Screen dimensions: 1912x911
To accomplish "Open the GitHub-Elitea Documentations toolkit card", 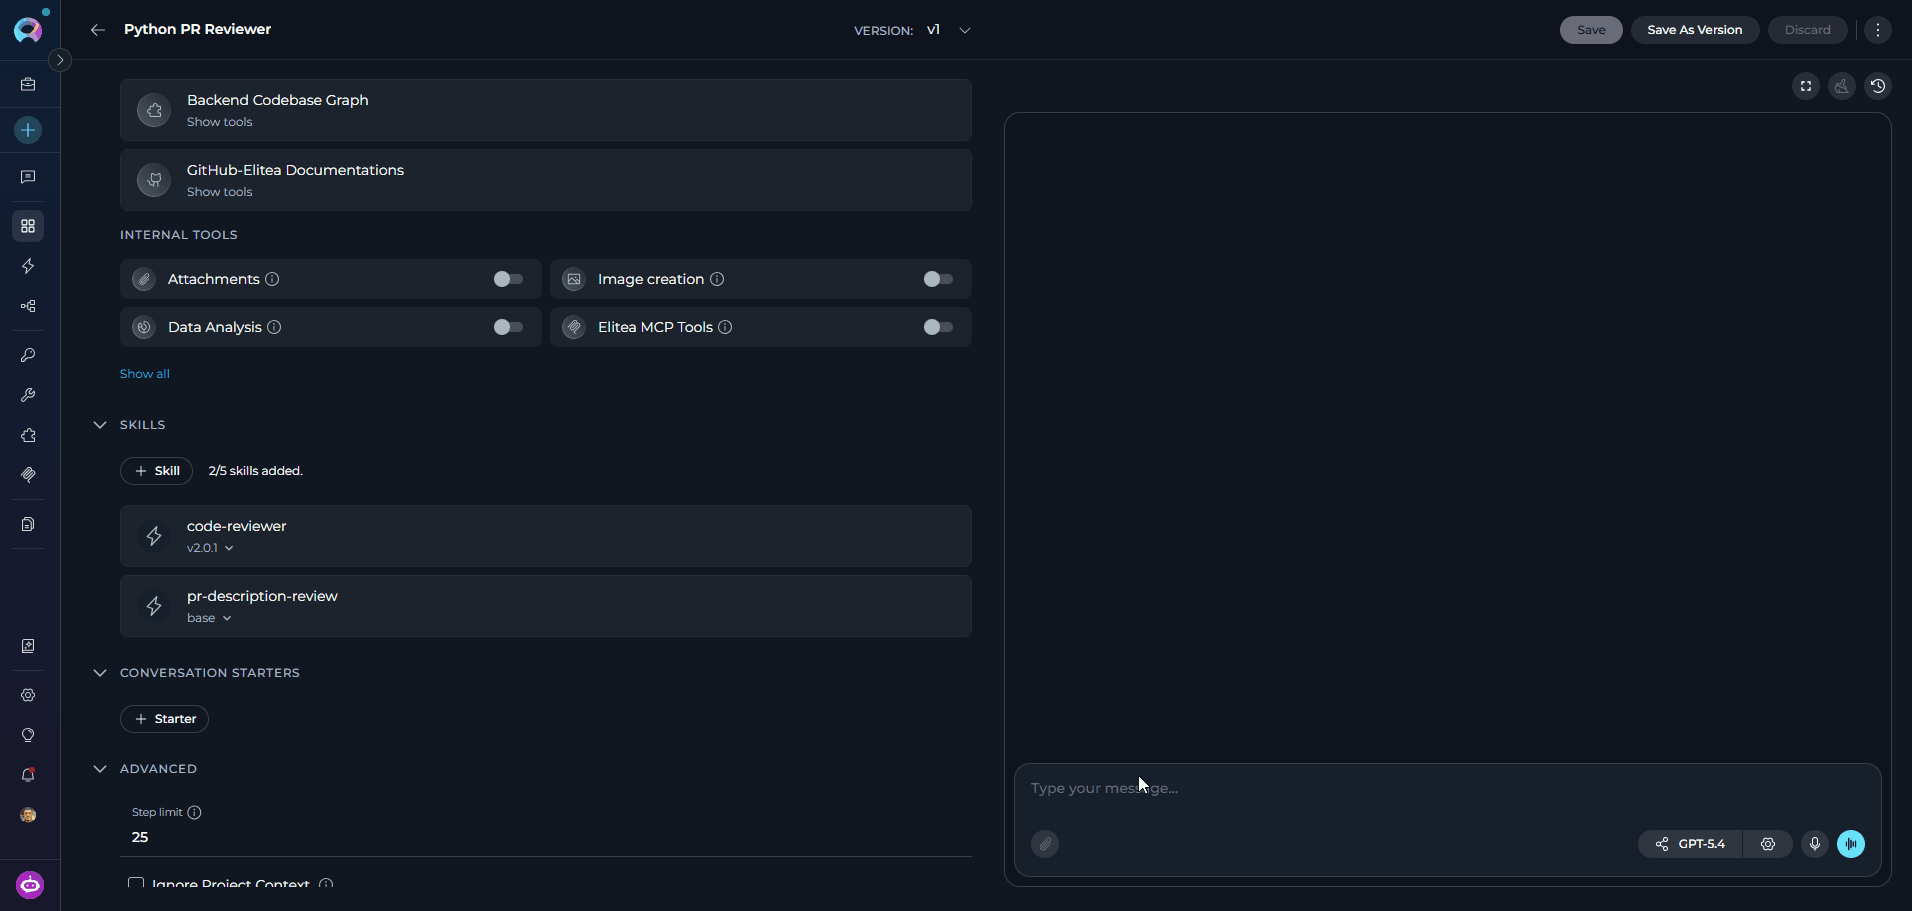I will [546, 180].
